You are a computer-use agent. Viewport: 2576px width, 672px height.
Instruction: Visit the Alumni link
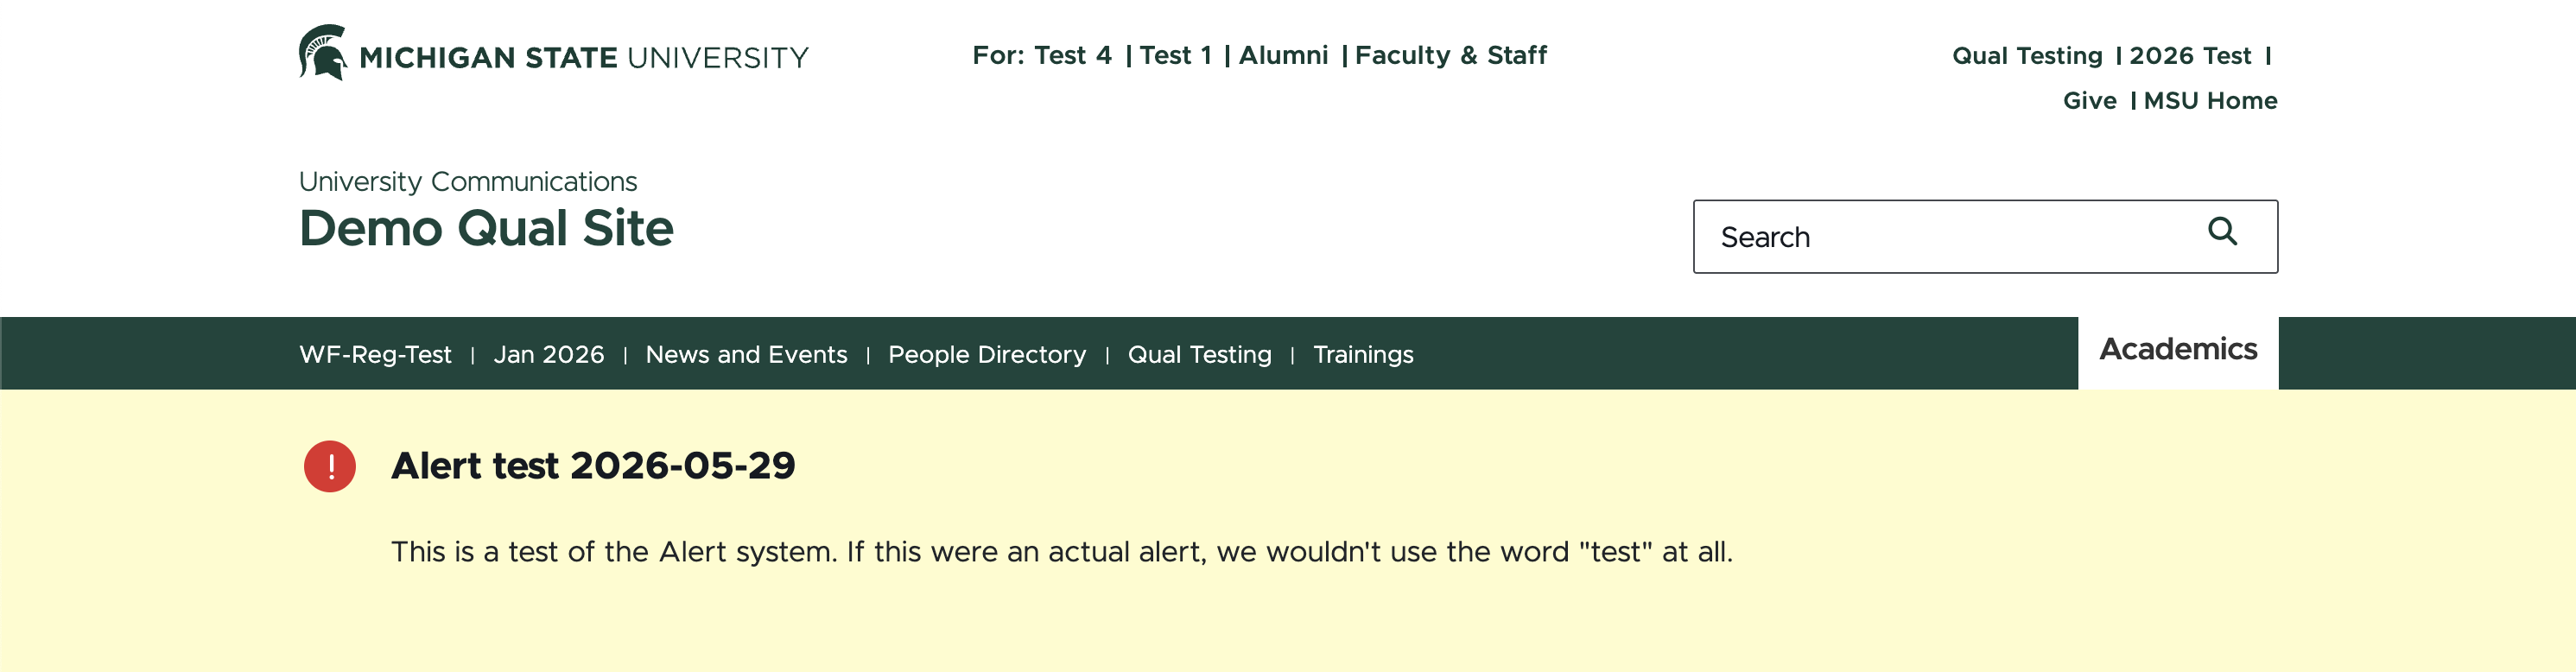1283,55
